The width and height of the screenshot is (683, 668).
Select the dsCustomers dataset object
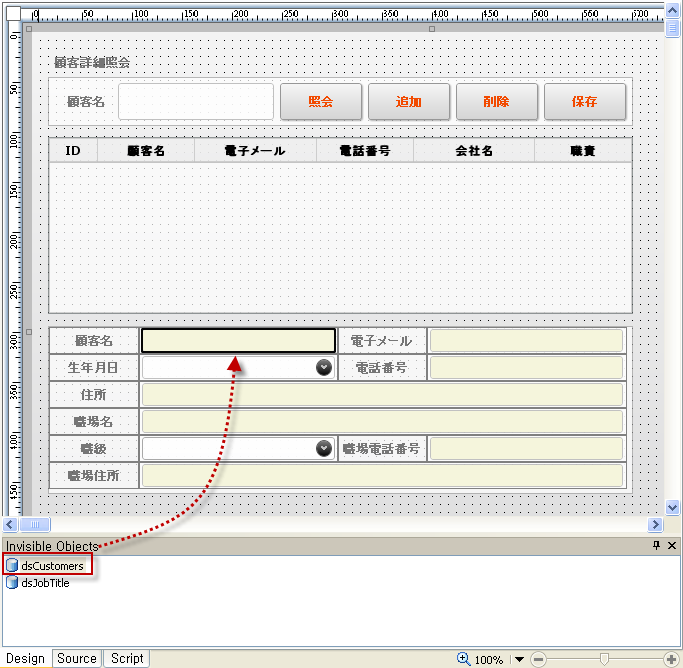[52, 566]
